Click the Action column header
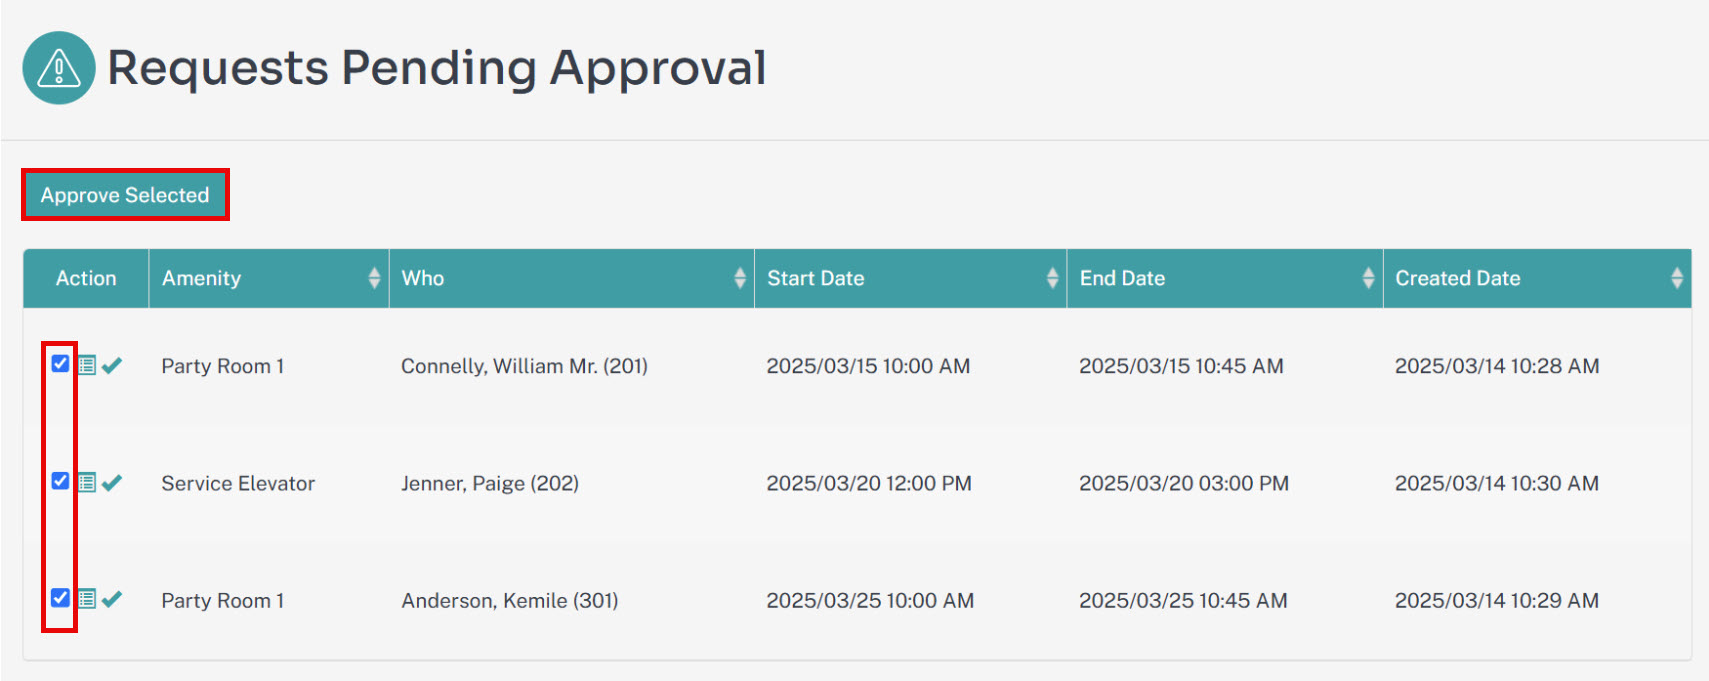The width and height of the screenshot is (1709, 681). click(86, 278)
